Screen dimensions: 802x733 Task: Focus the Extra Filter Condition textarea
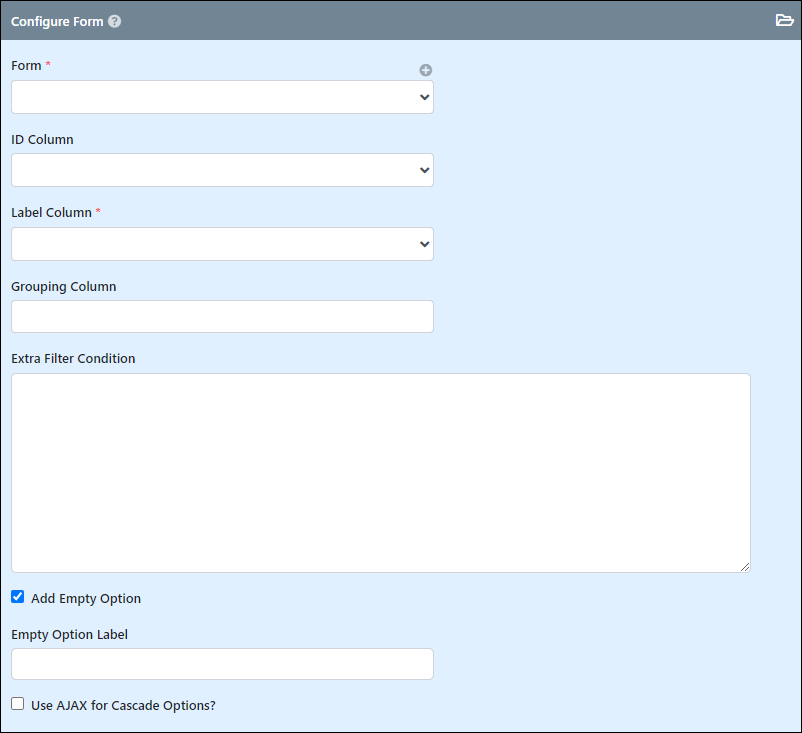381,473
